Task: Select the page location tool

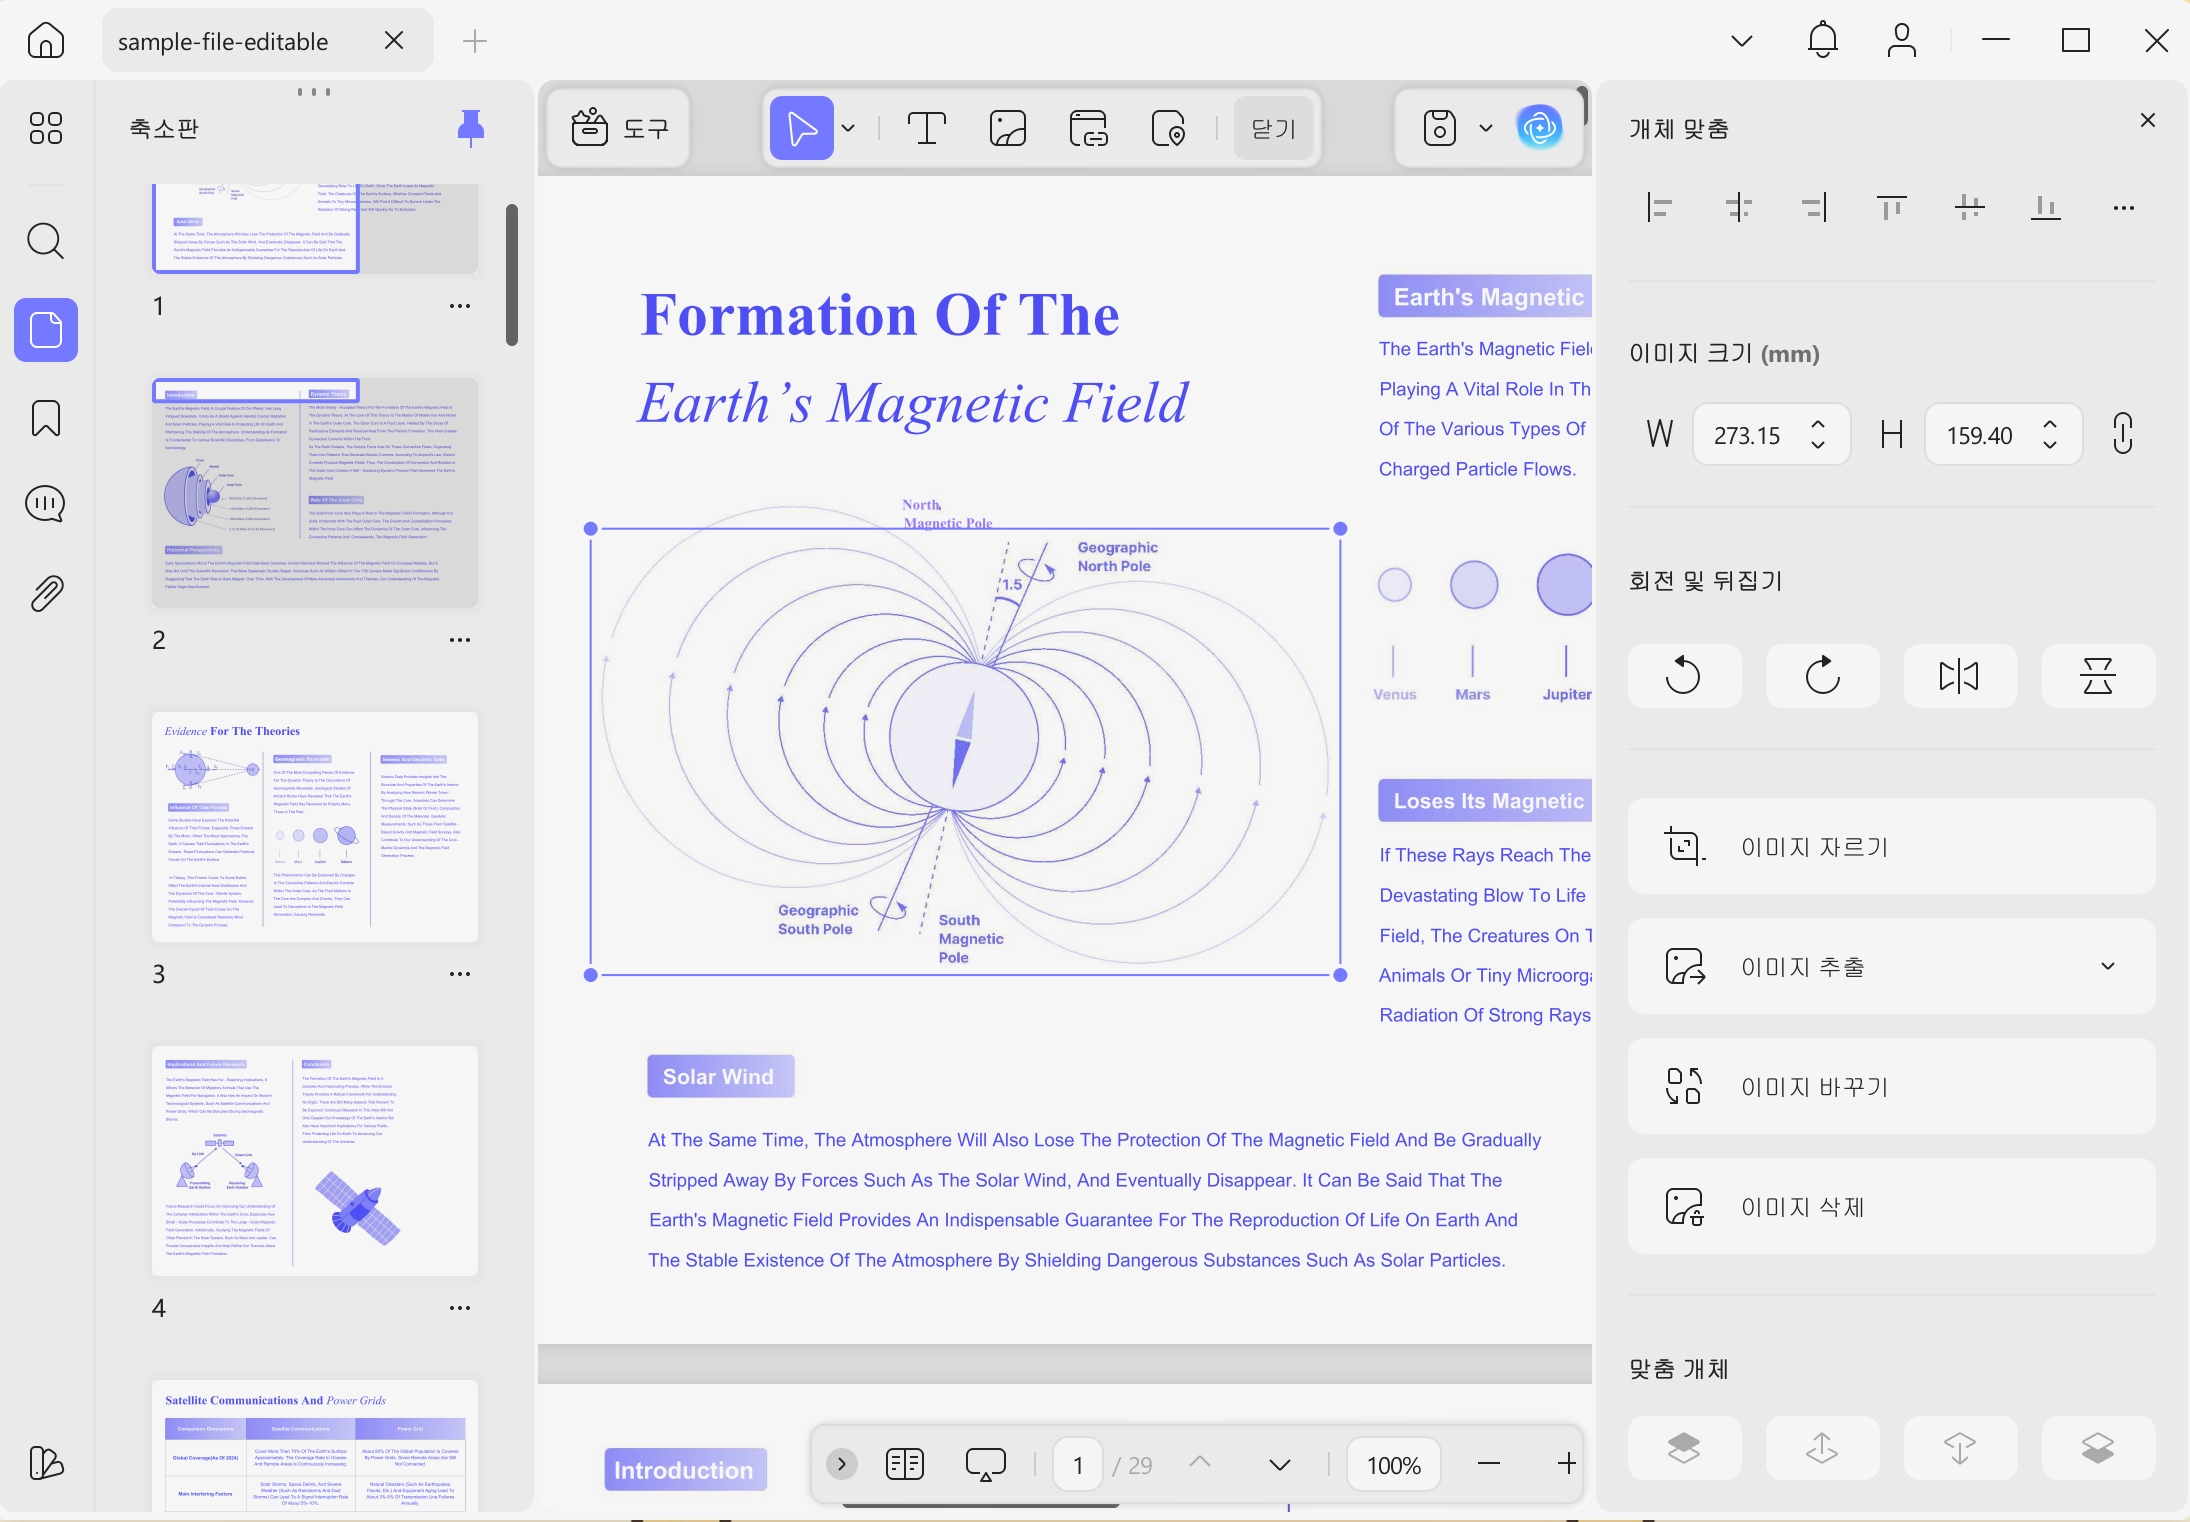Action: [1168, 128]
